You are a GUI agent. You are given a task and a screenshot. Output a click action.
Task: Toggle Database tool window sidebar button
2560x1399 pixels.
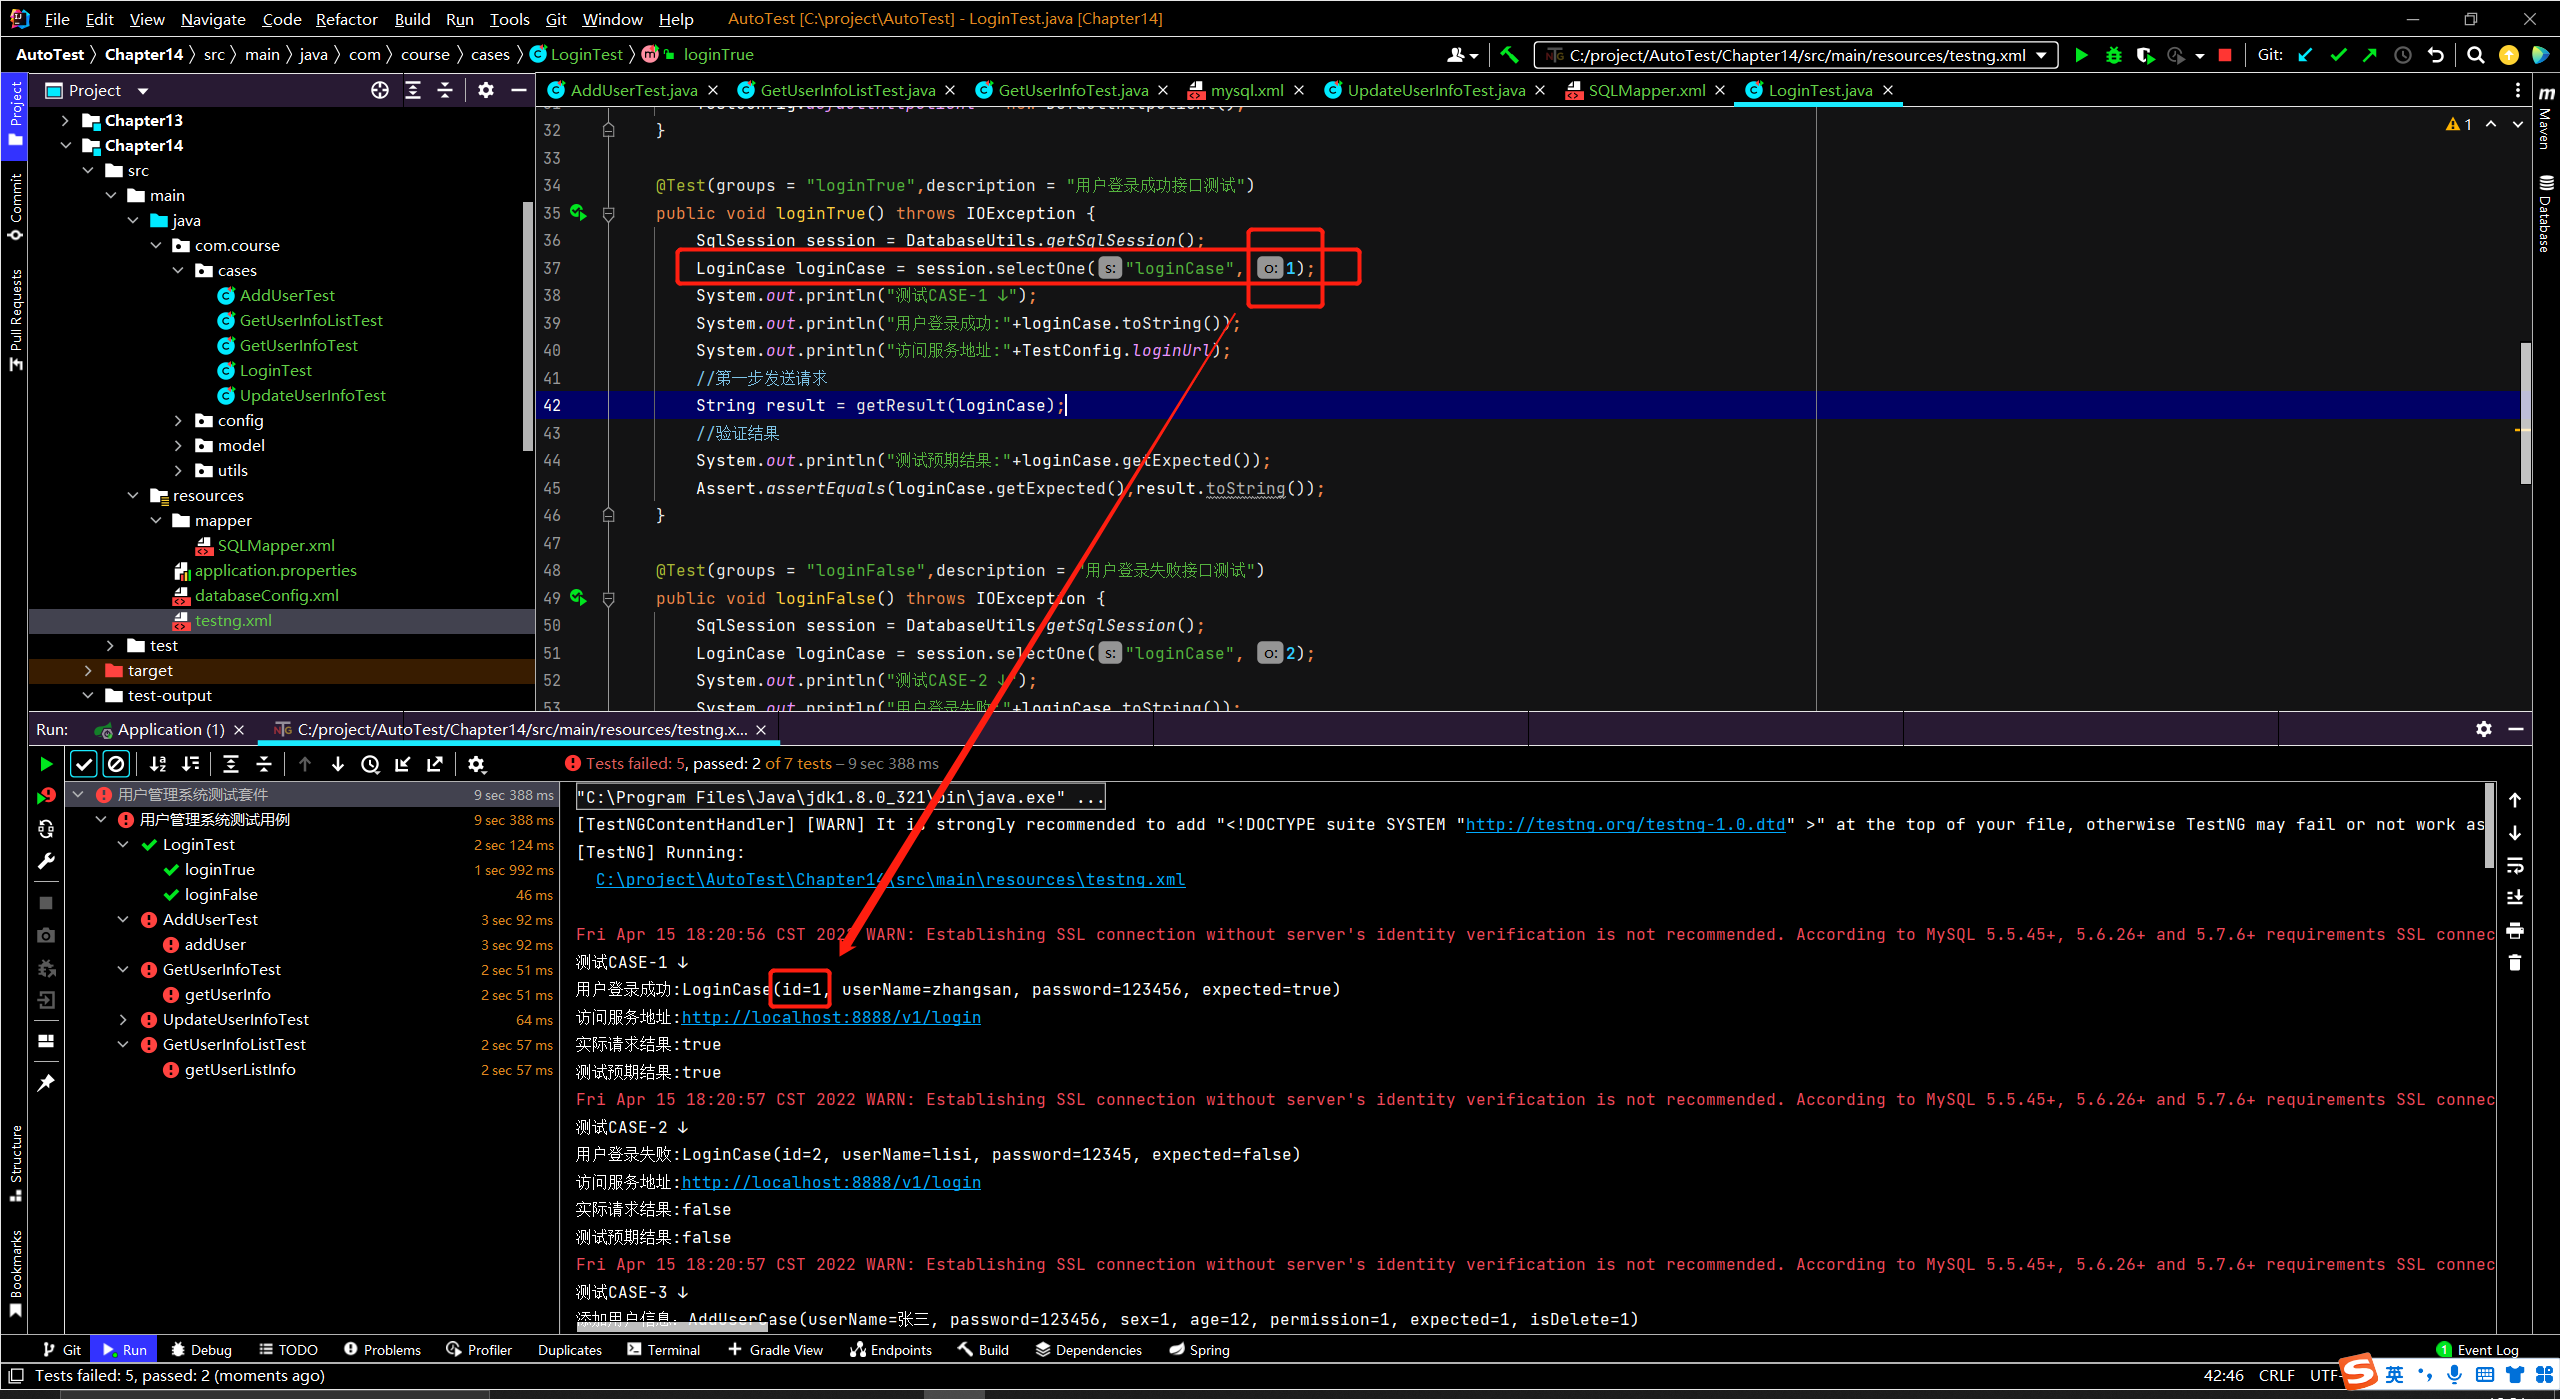(2546, 213)
